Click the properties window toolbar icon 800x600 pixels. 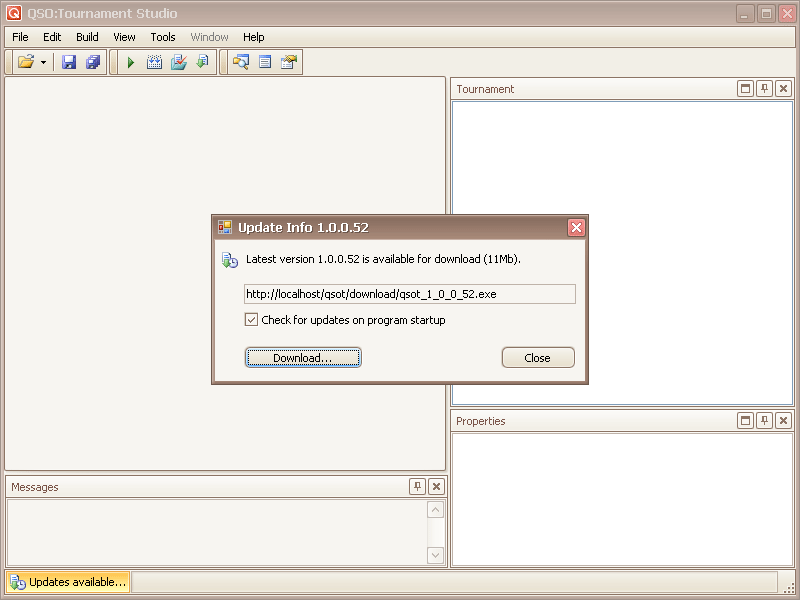point(289,62)
